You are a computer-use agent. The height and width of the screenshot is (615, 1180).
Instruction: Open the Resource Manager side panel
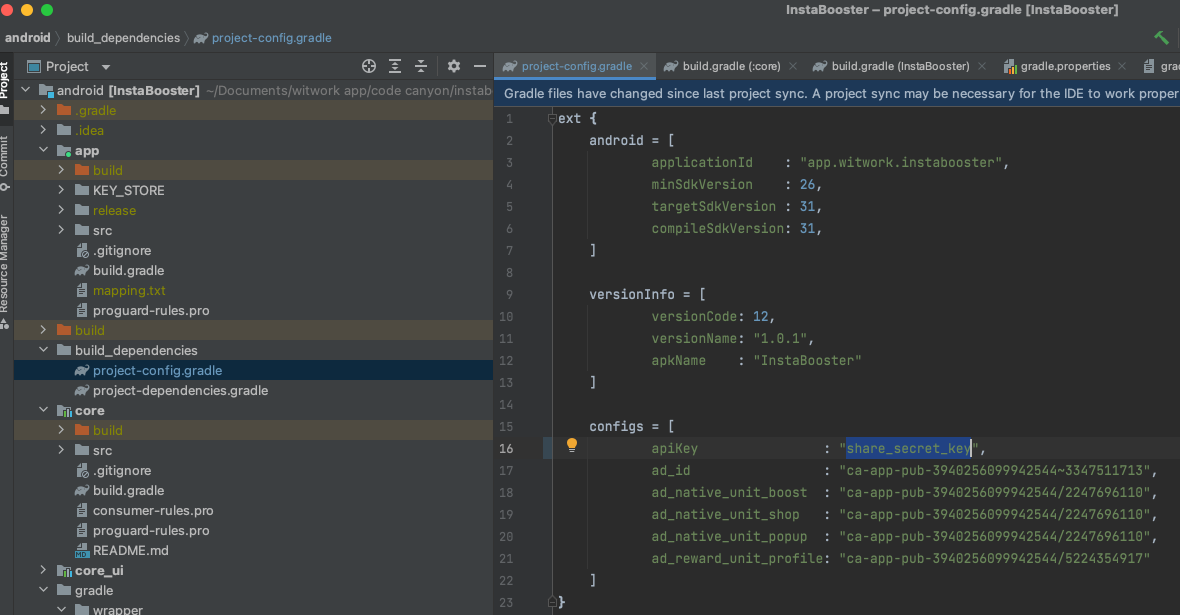[x=5, y=263]
